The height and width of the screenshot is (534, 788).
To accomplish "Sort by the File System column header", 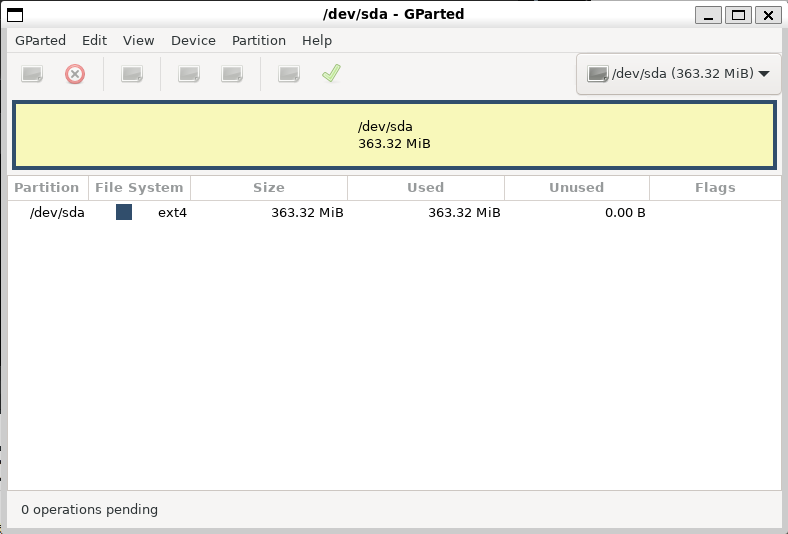I will [x=139, y=188].
